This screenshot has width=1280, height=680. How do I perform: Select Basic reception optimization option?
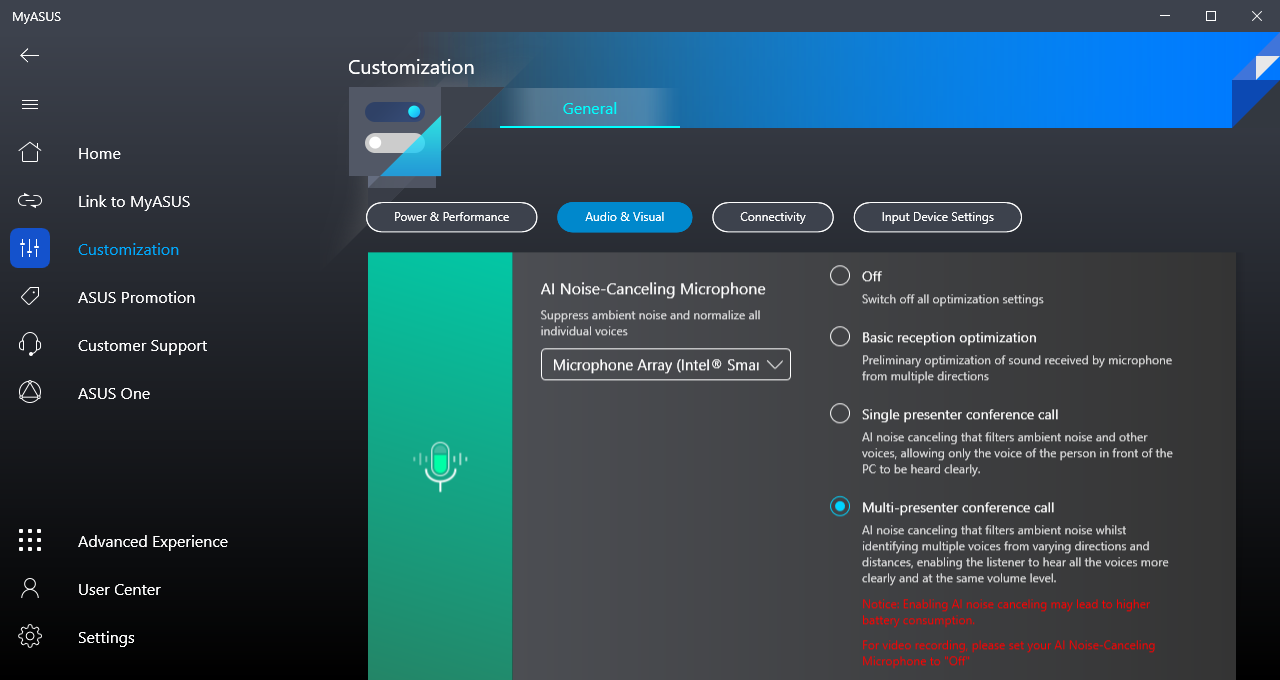coord(840,337)
